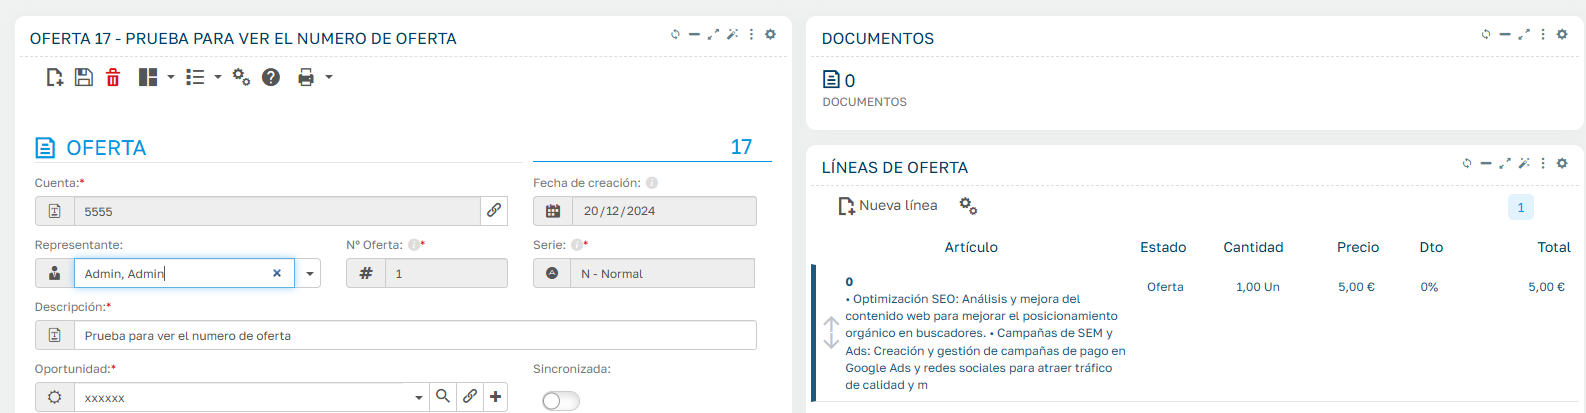
Task: Open the DOCUMENTOS panel settings gear
Action: (1562, 34)
